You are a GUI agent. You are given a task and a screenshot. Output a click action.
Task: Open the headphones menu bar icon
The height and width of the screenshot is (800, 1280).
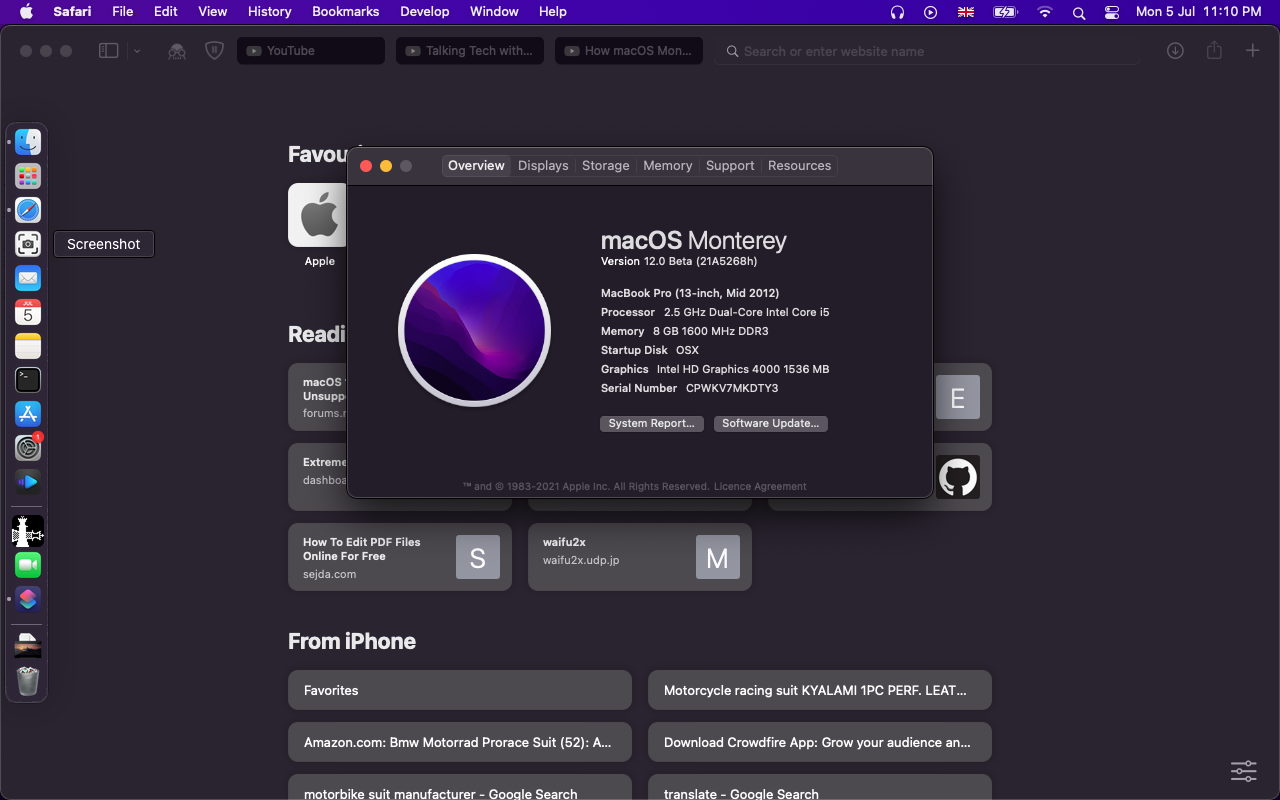point(897,12)
